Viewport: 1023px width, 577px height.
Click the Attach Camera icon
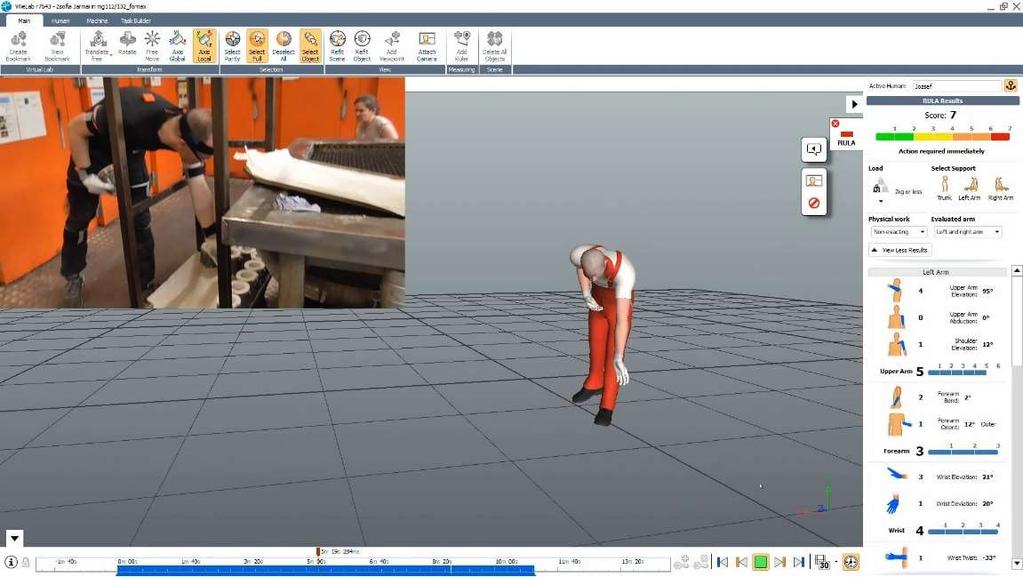coord(427,46)
